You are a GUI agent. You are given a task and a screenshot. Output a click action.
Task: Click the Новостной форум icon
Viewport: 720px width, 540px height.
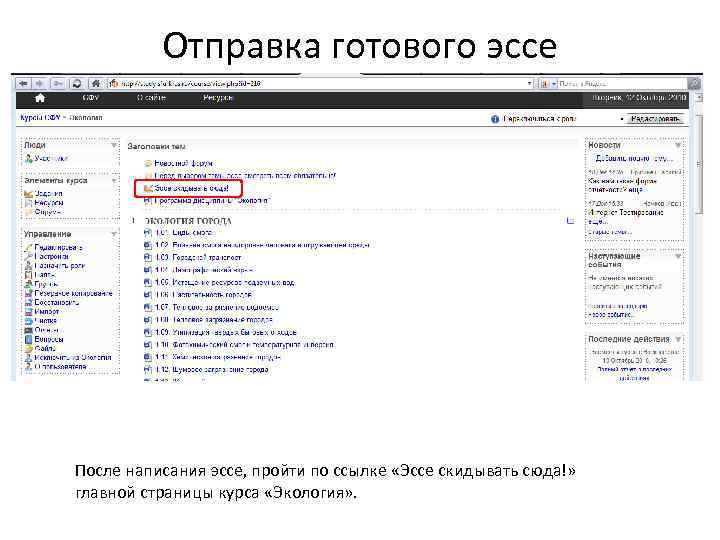148,163
